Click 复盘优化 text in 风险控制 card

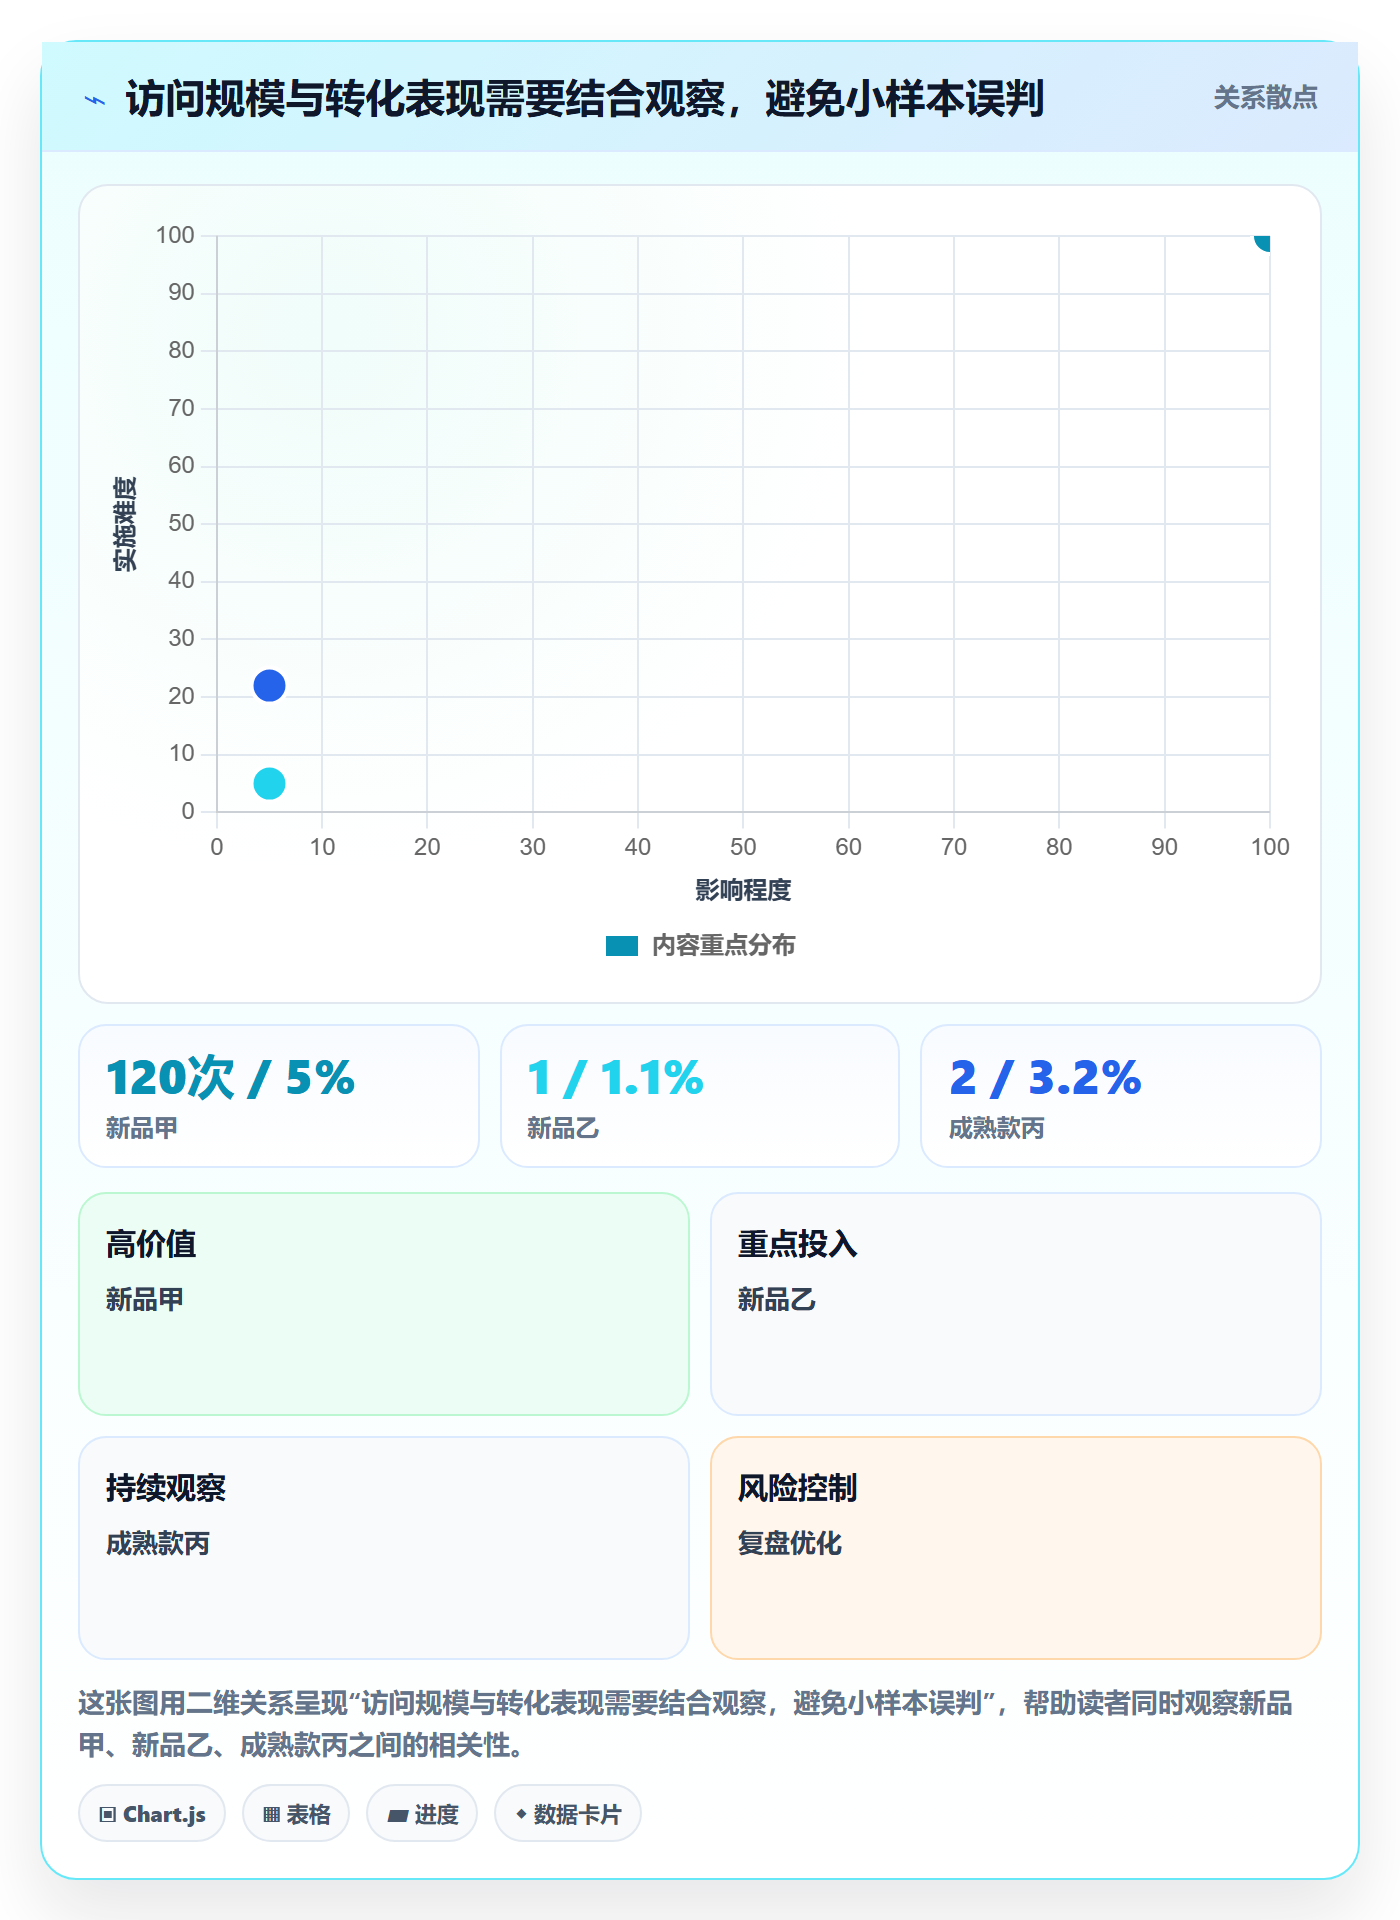[x=790, y=1543]
